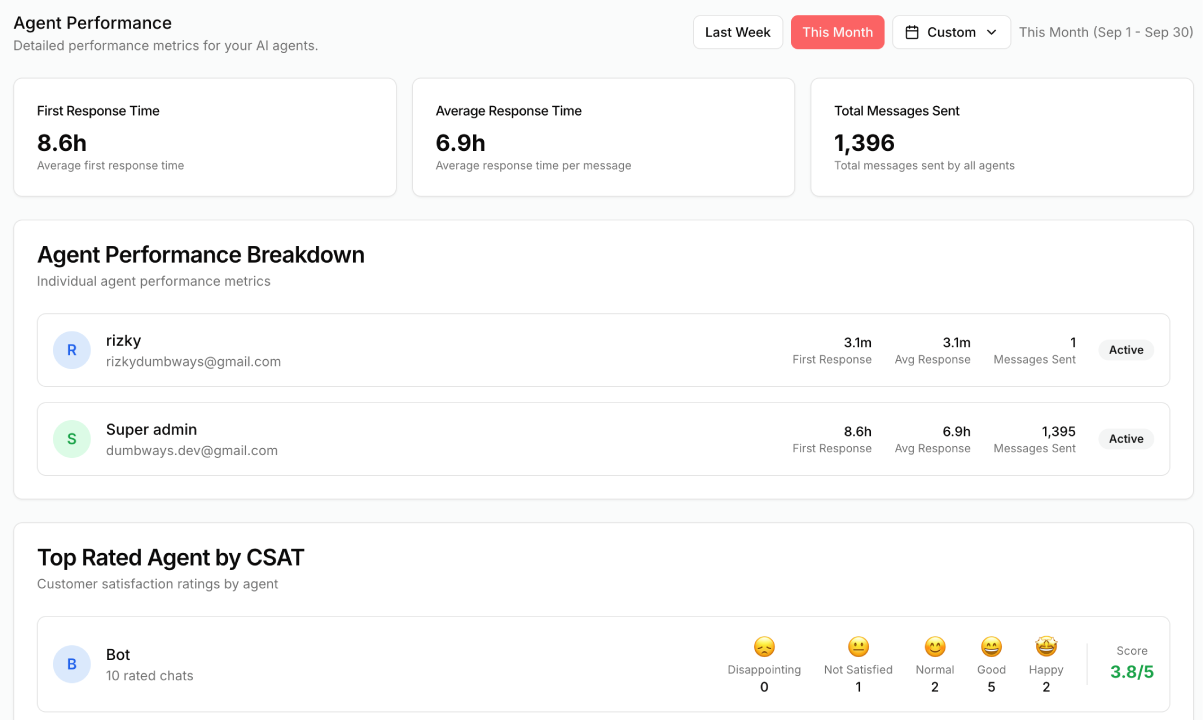This screenshot has width=1203, height=720.
Task: Select the This Month tab
Action: pos(837,32)
